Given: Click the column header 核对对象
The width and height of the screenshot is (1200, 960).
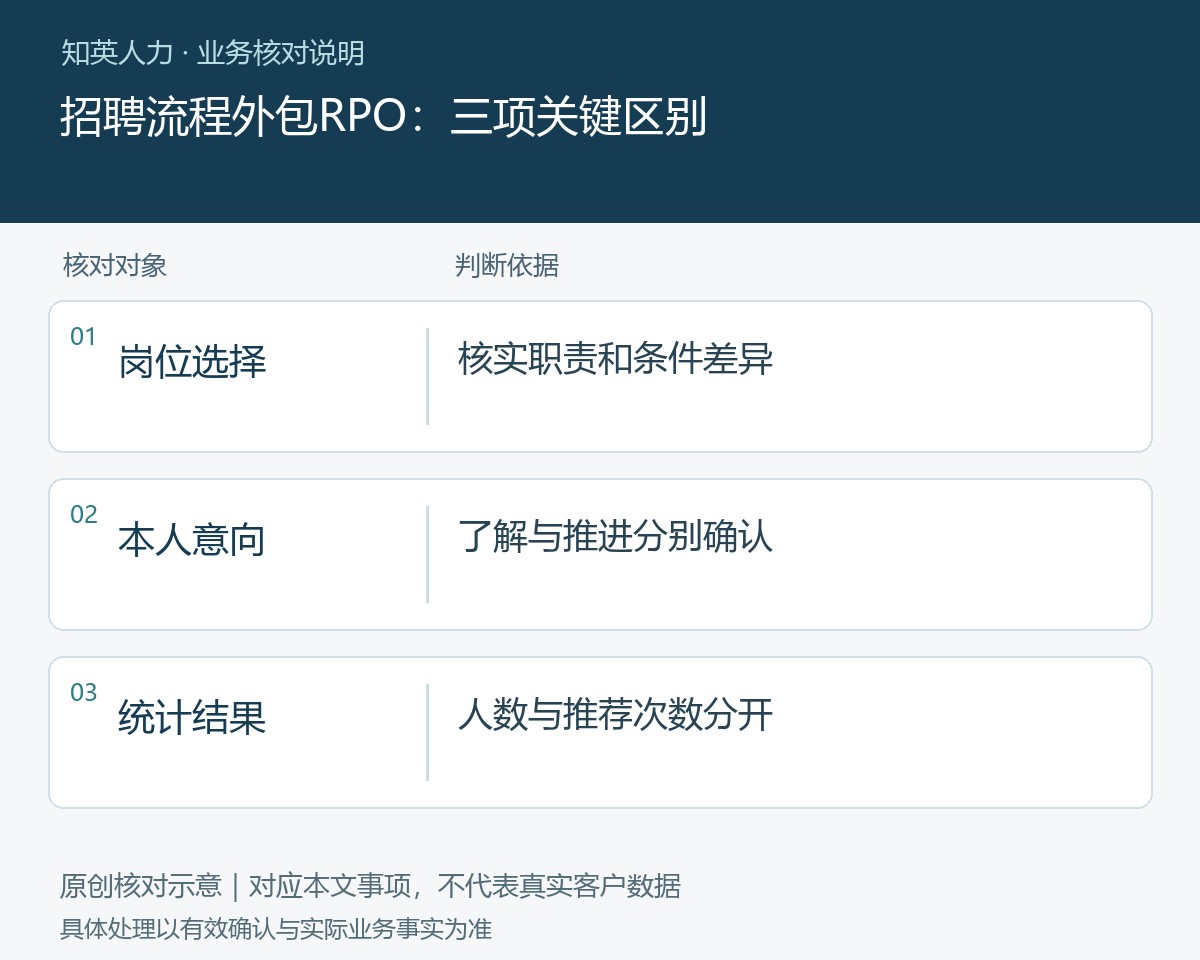Looking at the screenshot, I should pos(114,265).
